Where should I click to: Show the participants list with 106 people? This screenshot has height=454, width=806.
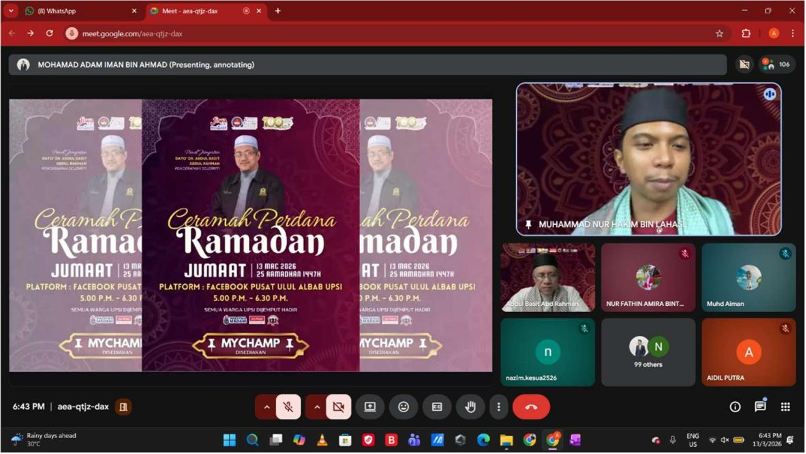[777, 64]
